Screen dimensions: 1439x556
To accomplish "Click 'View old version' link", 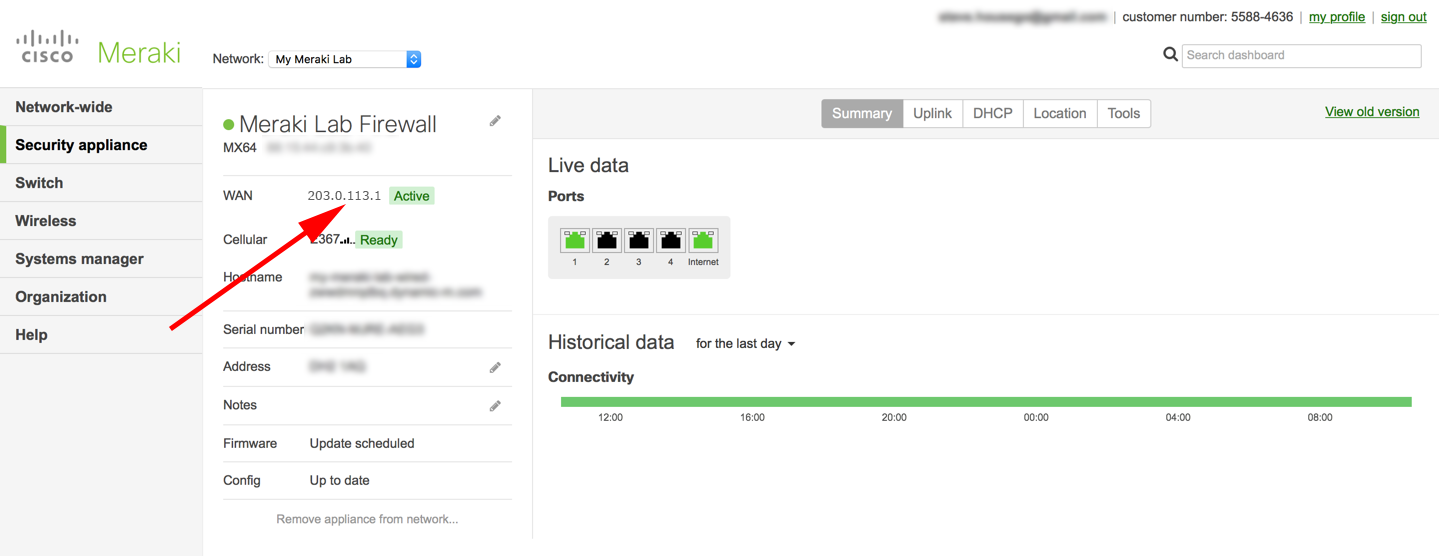I will pyautogui.click(x=1372, y=112).
